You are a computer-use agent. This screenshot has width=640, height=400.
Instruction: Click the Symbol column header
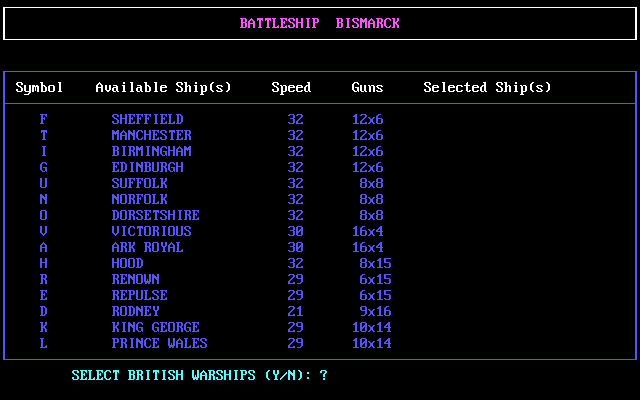coord(39,87)
